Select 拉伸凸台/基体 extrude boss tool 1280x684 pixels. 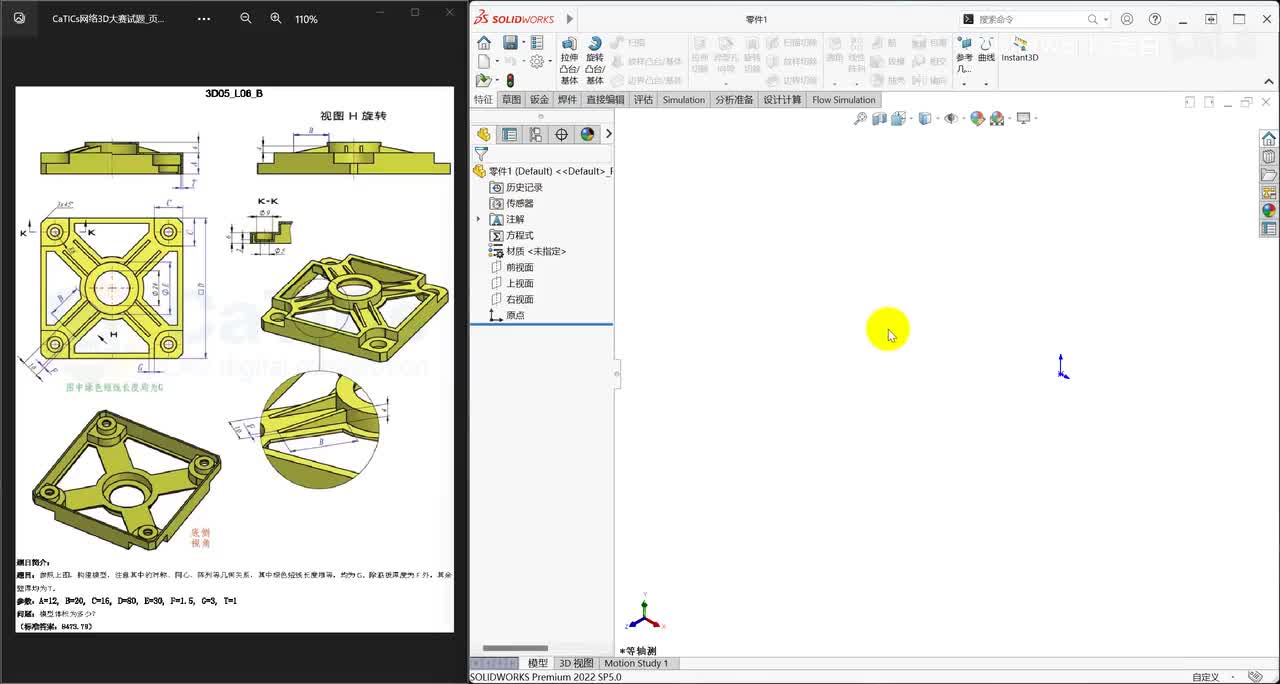click(569, 61)
